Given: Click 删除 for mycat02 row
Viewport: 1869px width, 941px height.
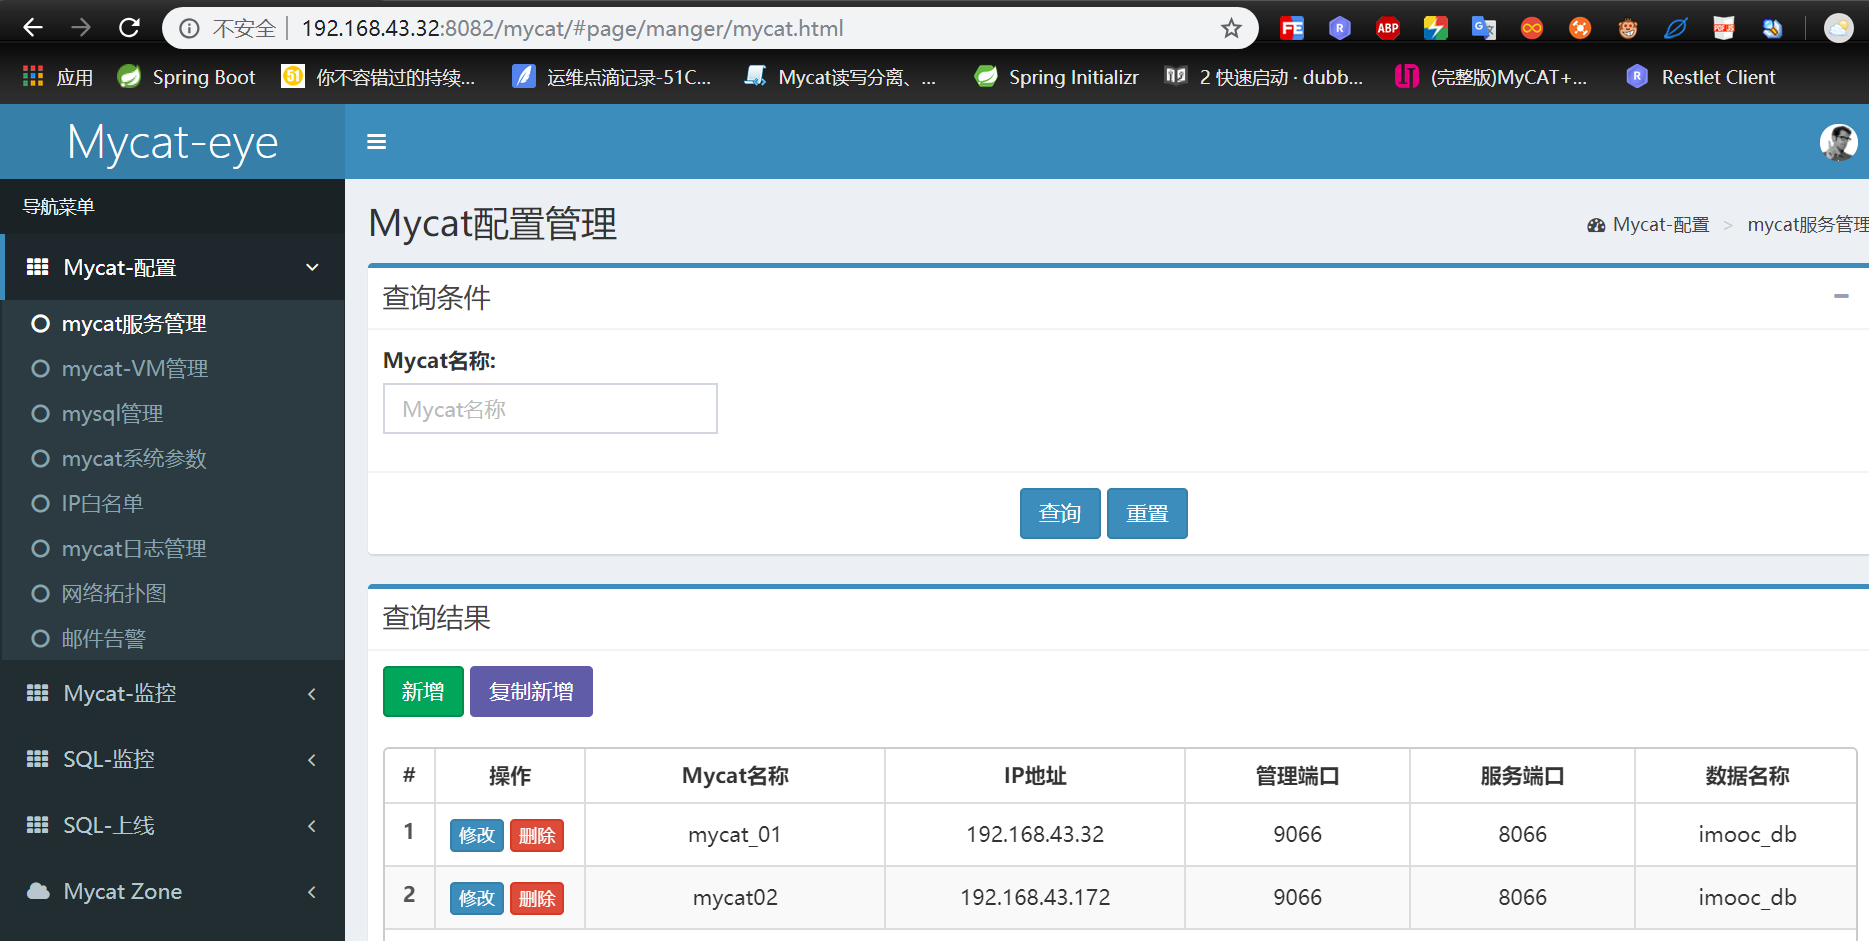Looking at the screenshot, I should pos(537,898).
